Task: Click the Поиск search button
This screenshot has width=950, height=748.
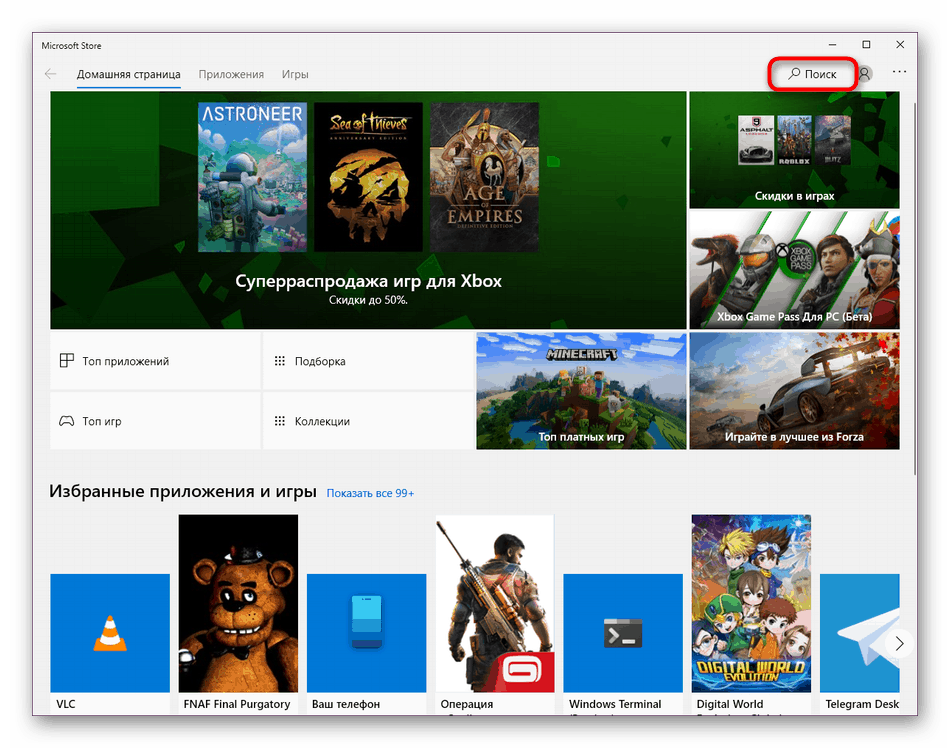Action: pos(812,74)
